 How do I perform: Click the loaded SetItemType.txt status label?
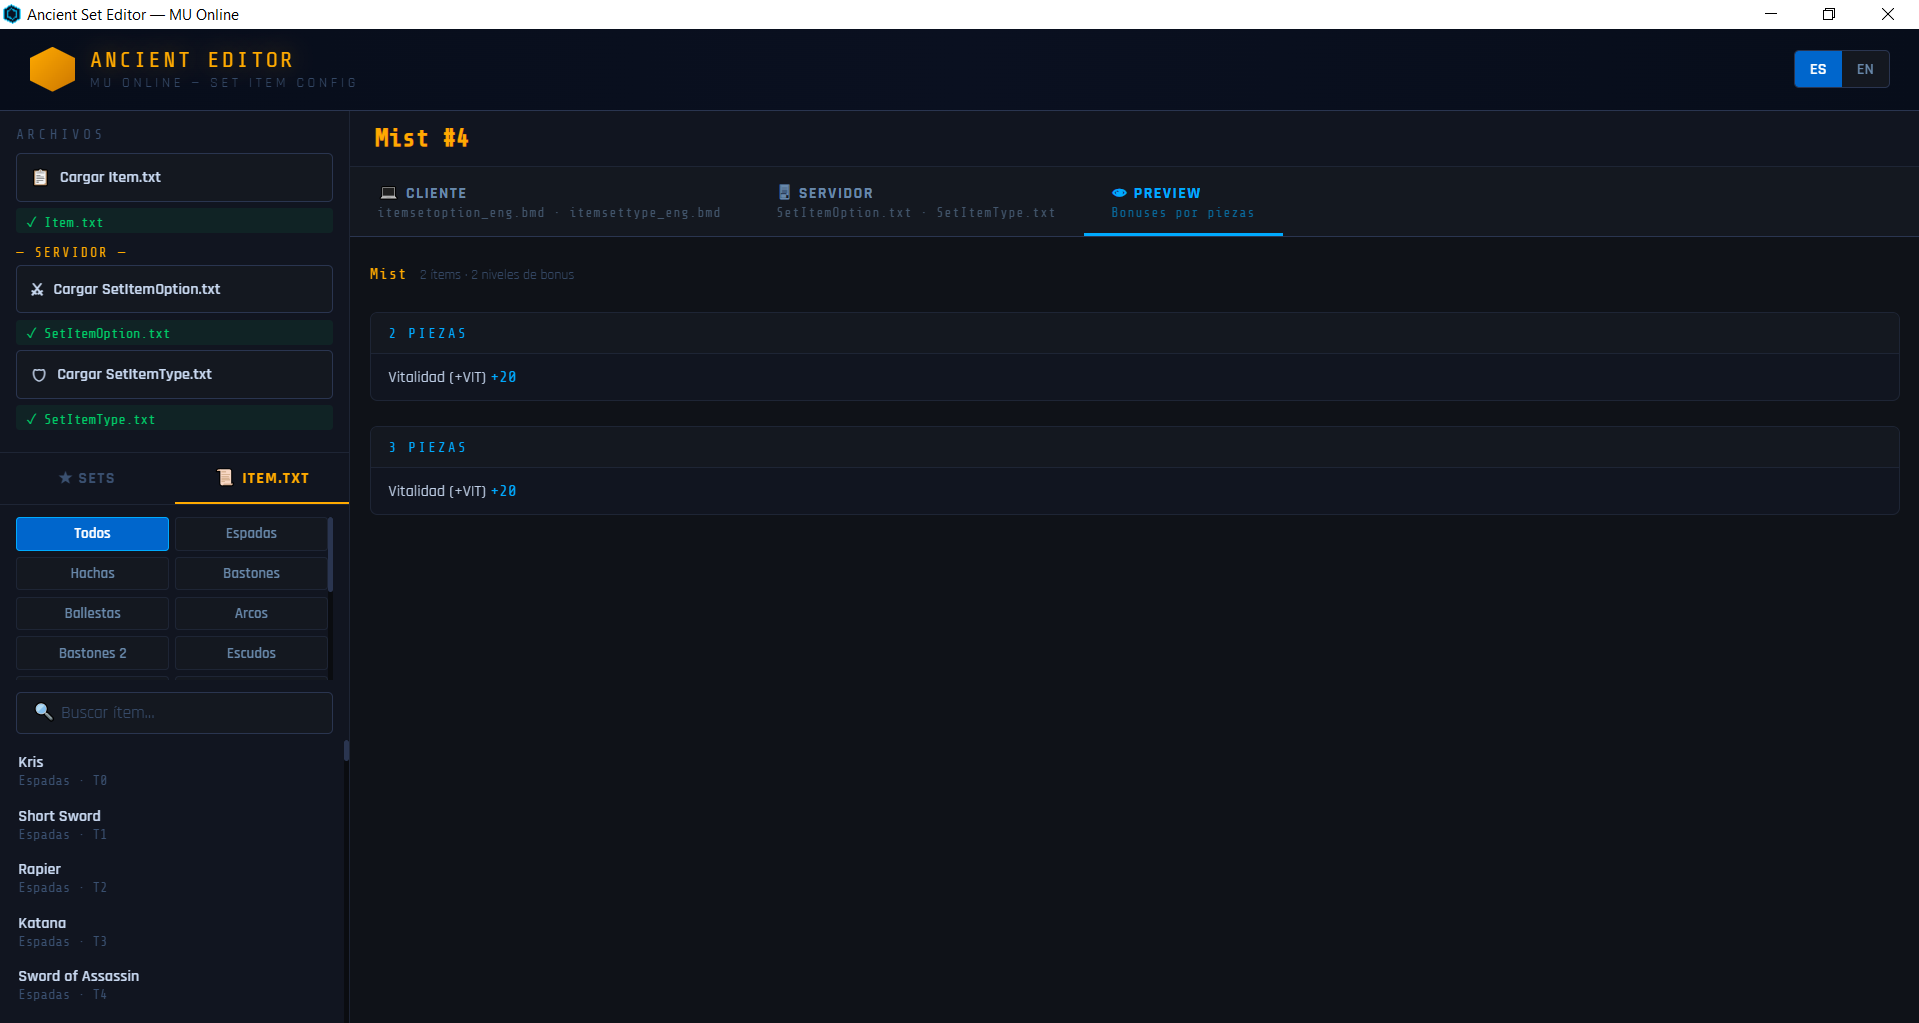tap(174, 419)
